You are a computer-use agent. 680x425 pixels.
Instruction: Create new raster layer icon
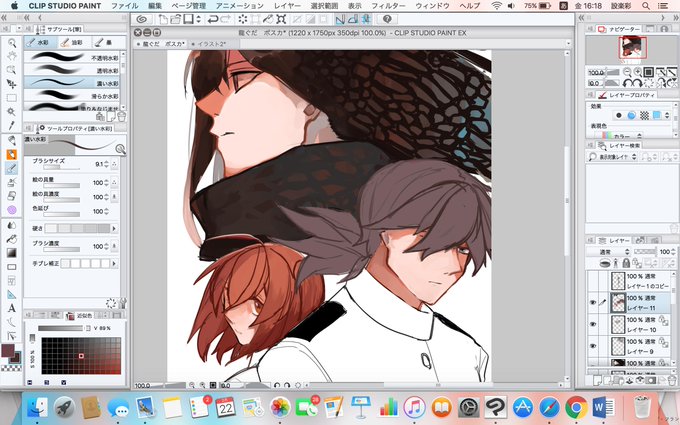[597, 381]
